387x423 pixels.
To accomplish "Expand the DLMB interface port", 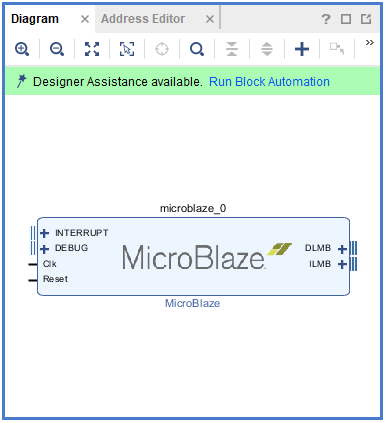I will 342,249.
